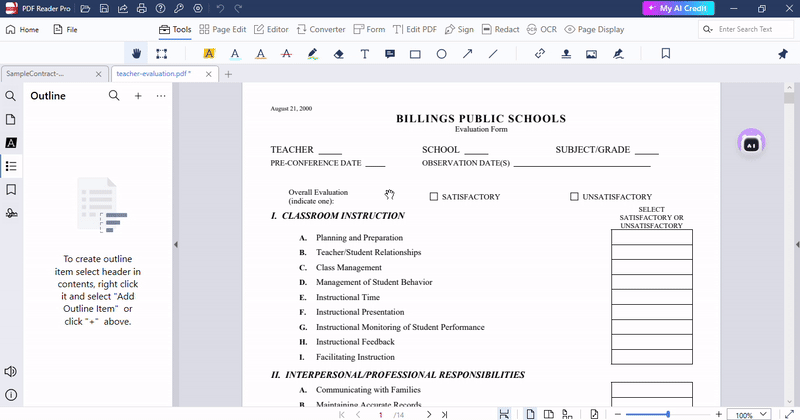Open the page thumbnails panel in the sidebar
This screenshot has height=420, width=800.
(11, 119)
